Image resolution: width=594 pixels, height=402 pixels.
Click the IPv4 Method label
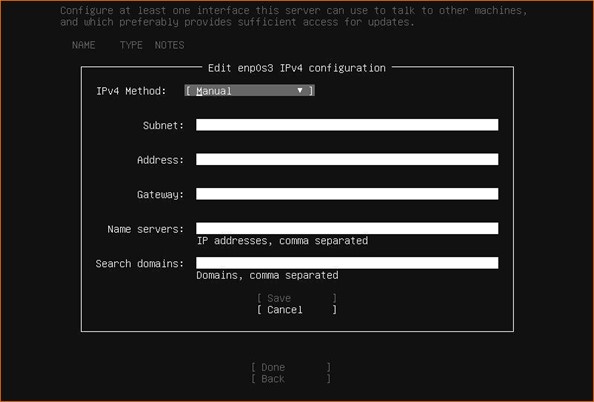pyautogui.click(x=131, y=91)
